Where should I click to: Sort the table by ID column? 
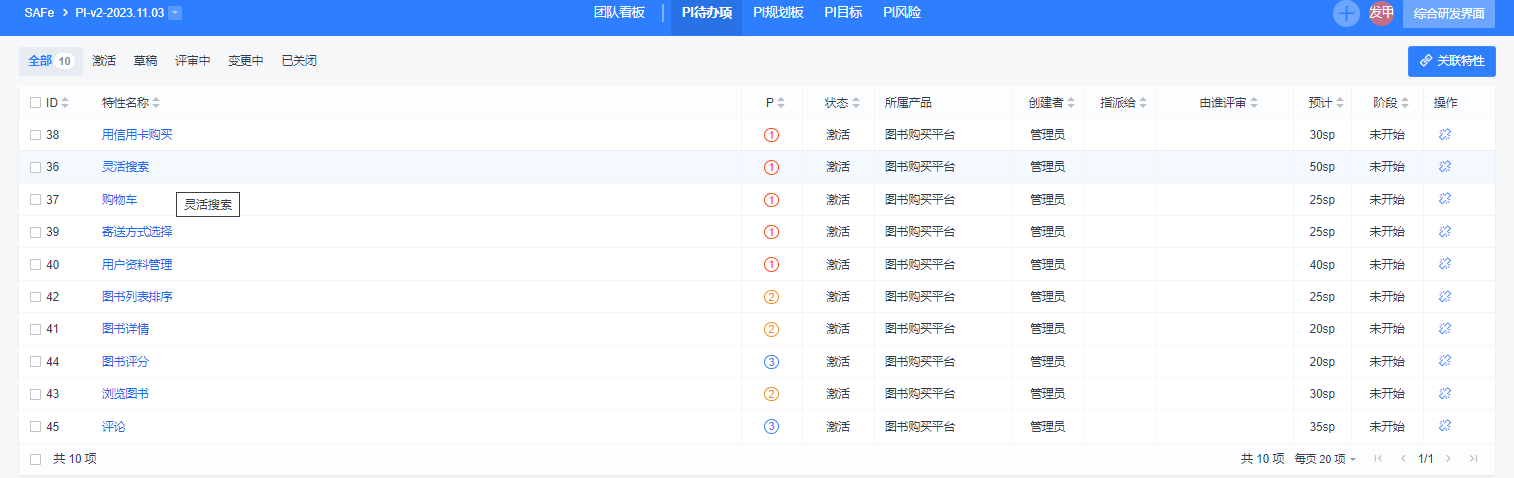tap(65, 103)
